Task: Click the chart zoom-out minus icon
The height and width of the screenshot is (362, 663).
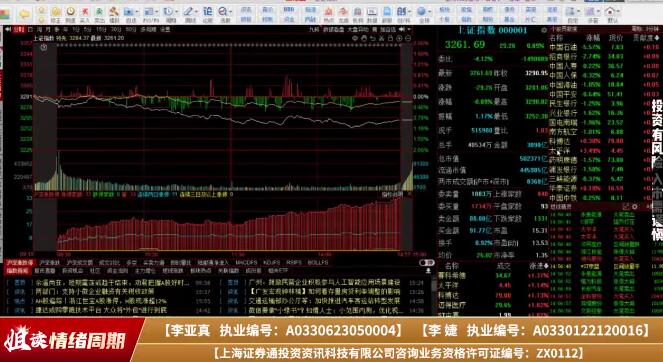Action: coord(408,38)
